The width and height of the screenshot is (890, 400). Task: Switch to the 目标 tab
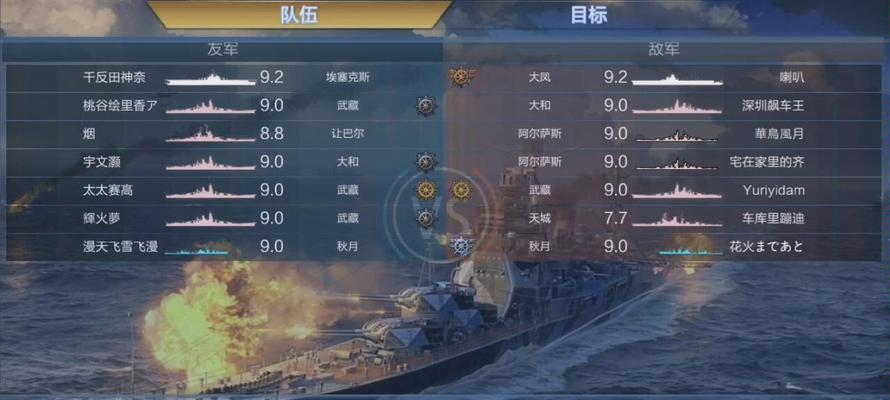[x=589, y=15]
